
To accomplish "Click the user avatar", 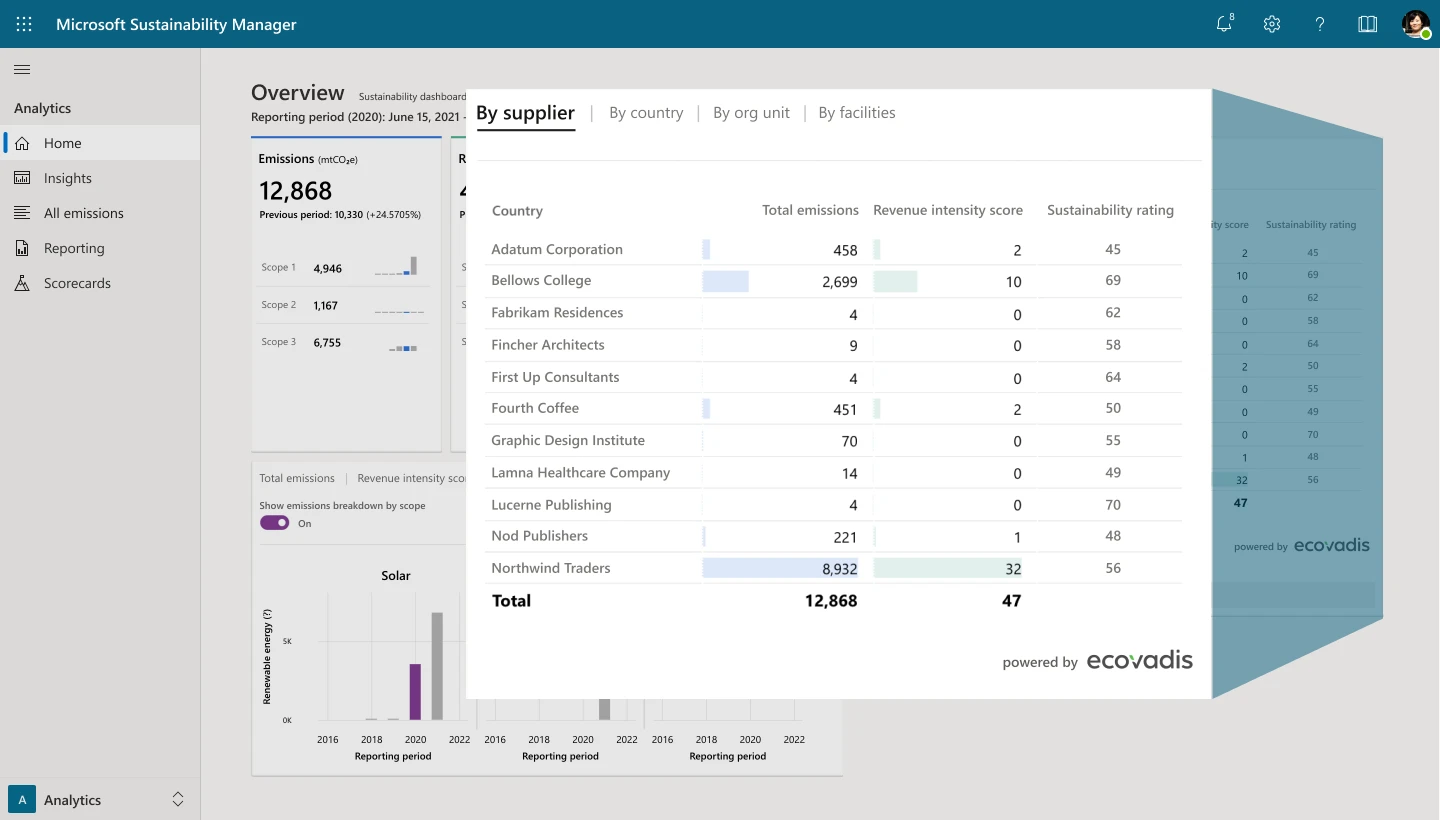I will (1415, 23).
